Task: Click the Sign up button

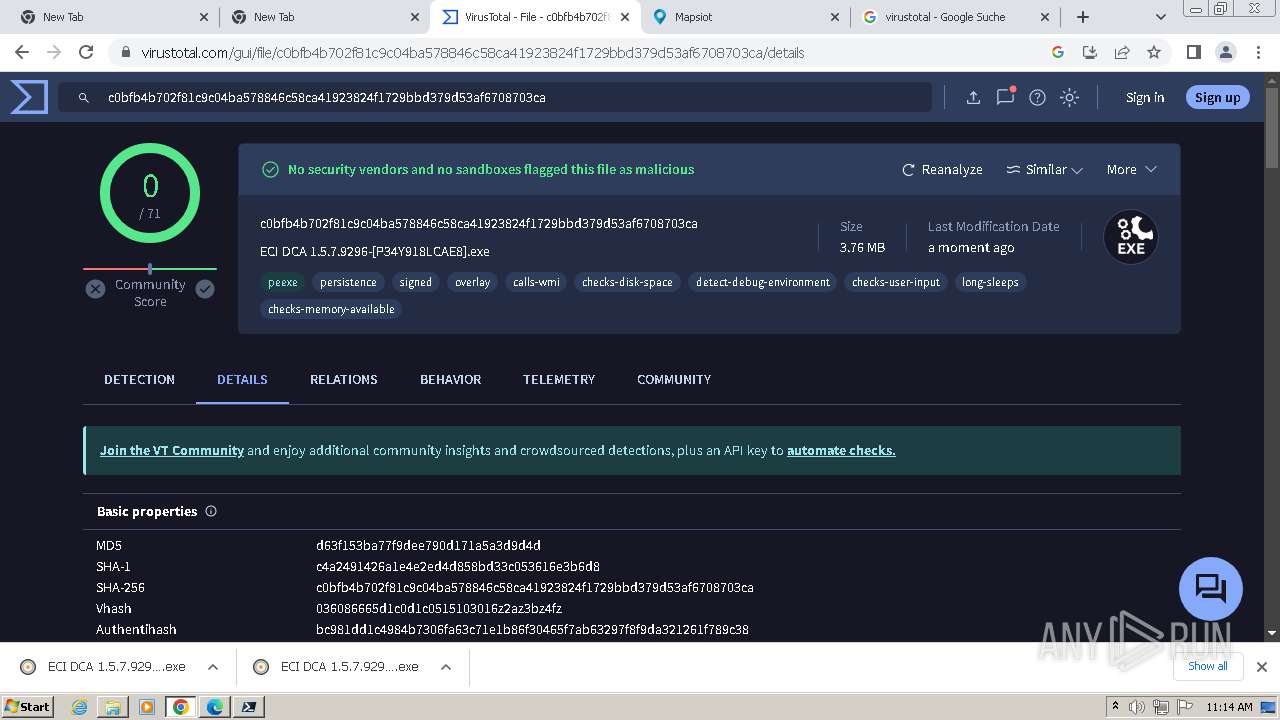Action: tap(1217, 97)
